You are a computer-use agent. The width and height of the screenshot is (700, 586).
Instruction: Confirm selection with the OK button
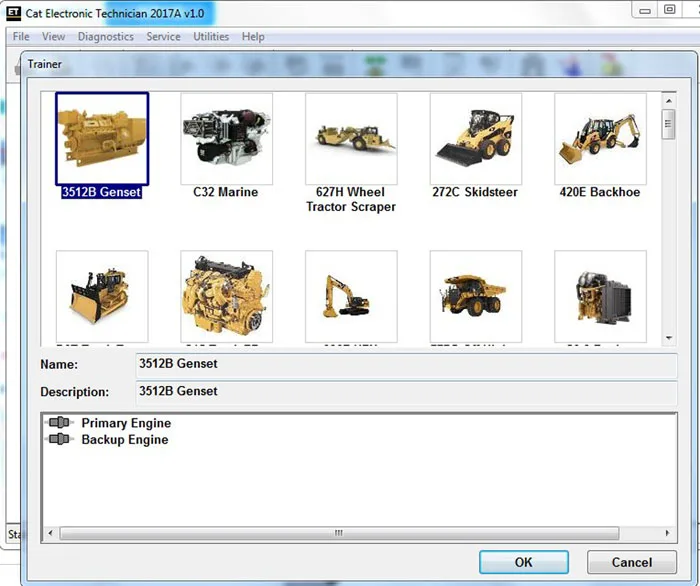(x=524, y=562)
